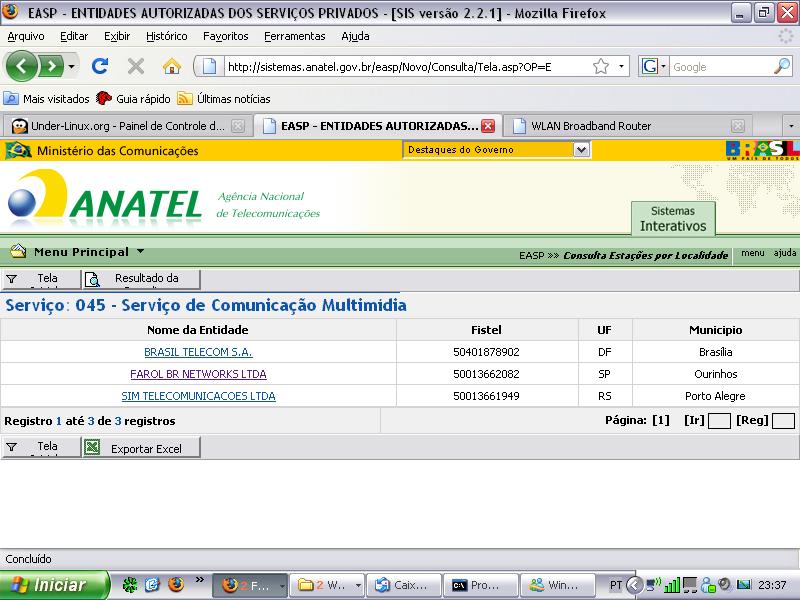Click the top Tela filter button

(x=41, y=279)
